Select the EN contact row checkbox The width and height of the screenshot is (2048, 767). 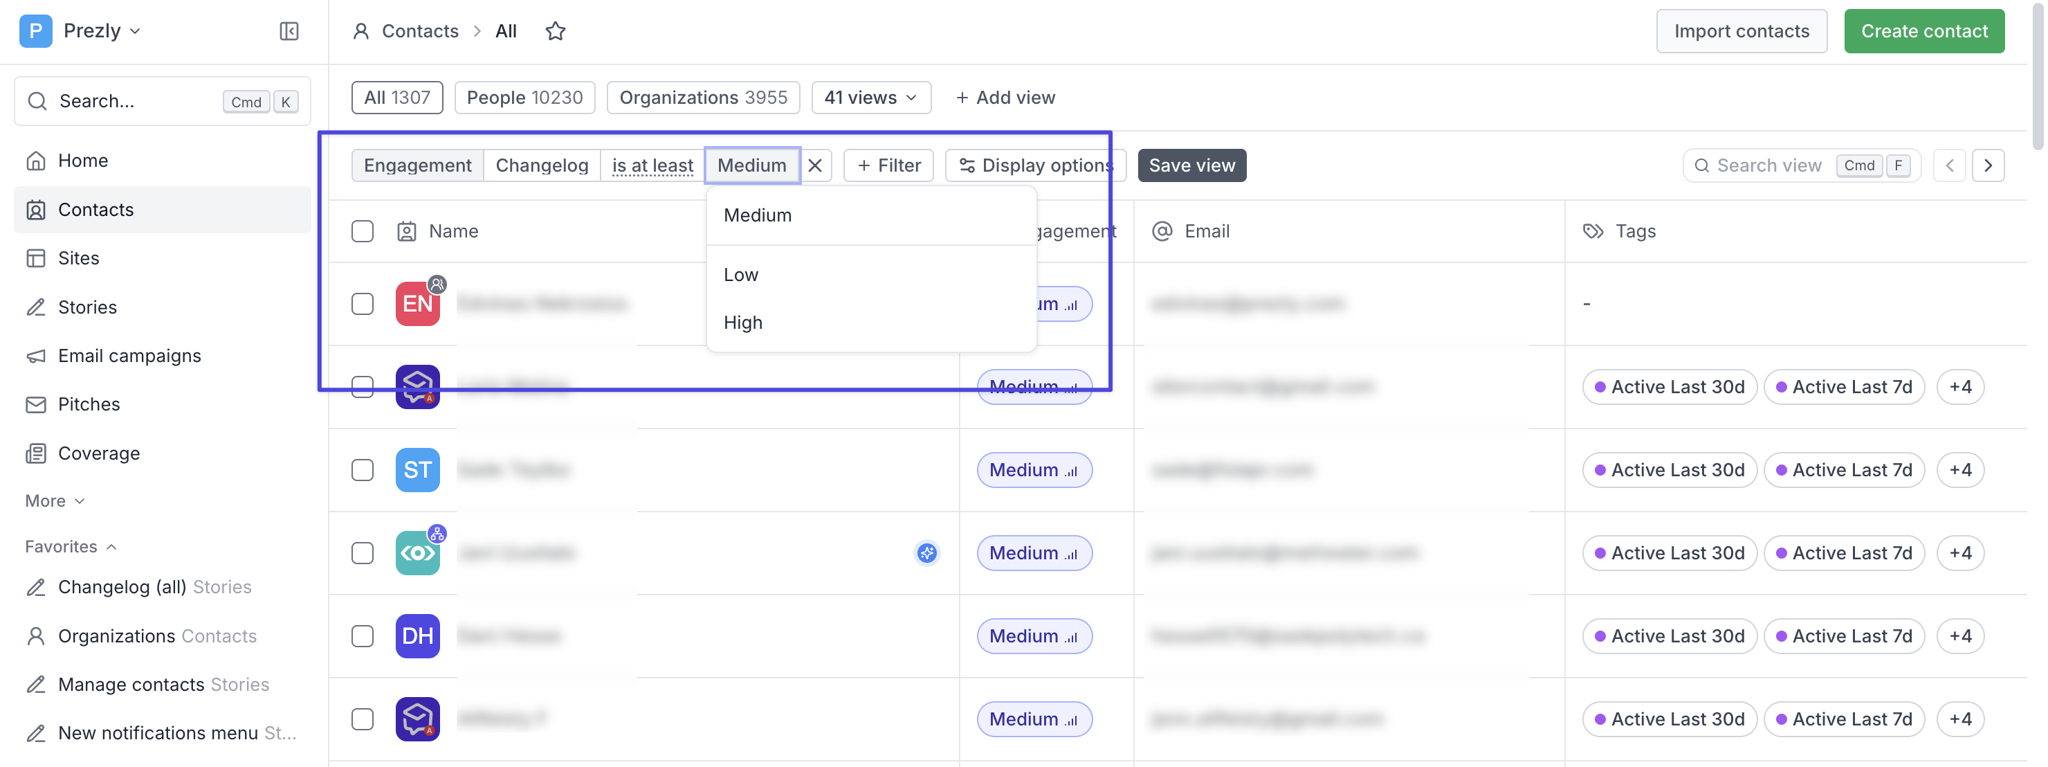(363, 304)
